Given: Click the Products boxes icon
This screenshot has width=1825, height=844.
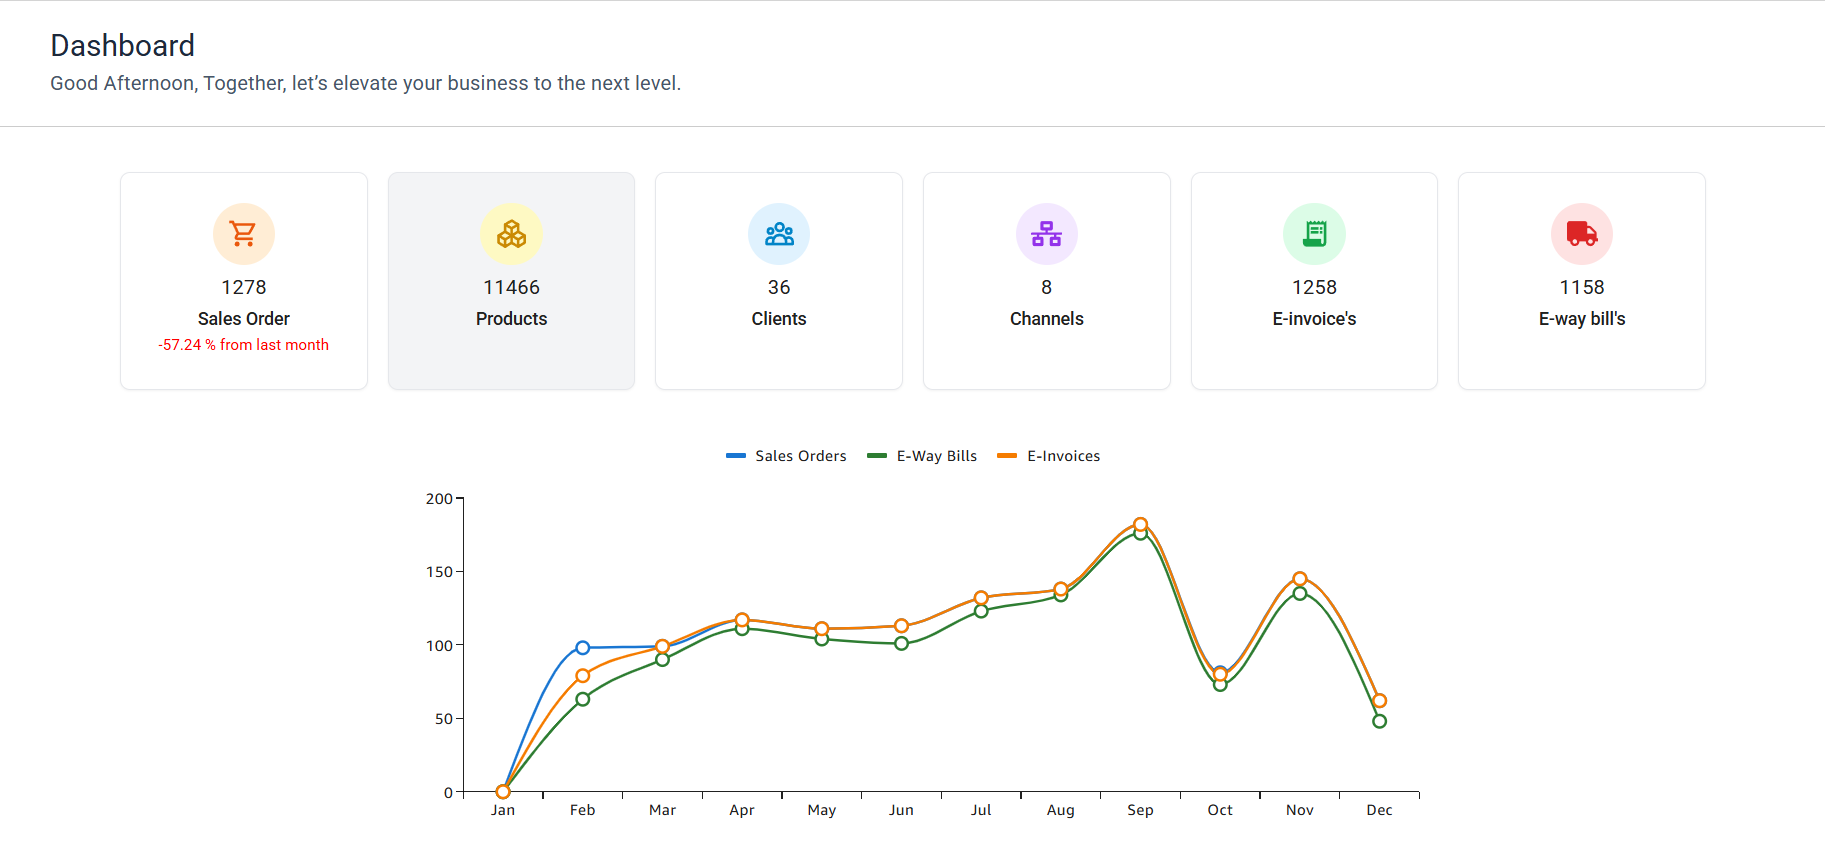Looking at the screenshot, I should click(511, 234).
